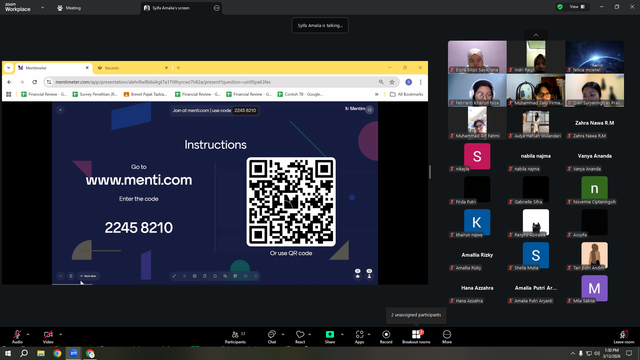Click Chrome's reload icon
The width and height of the screenshot is (640, 360).
(x=35, y=82)
